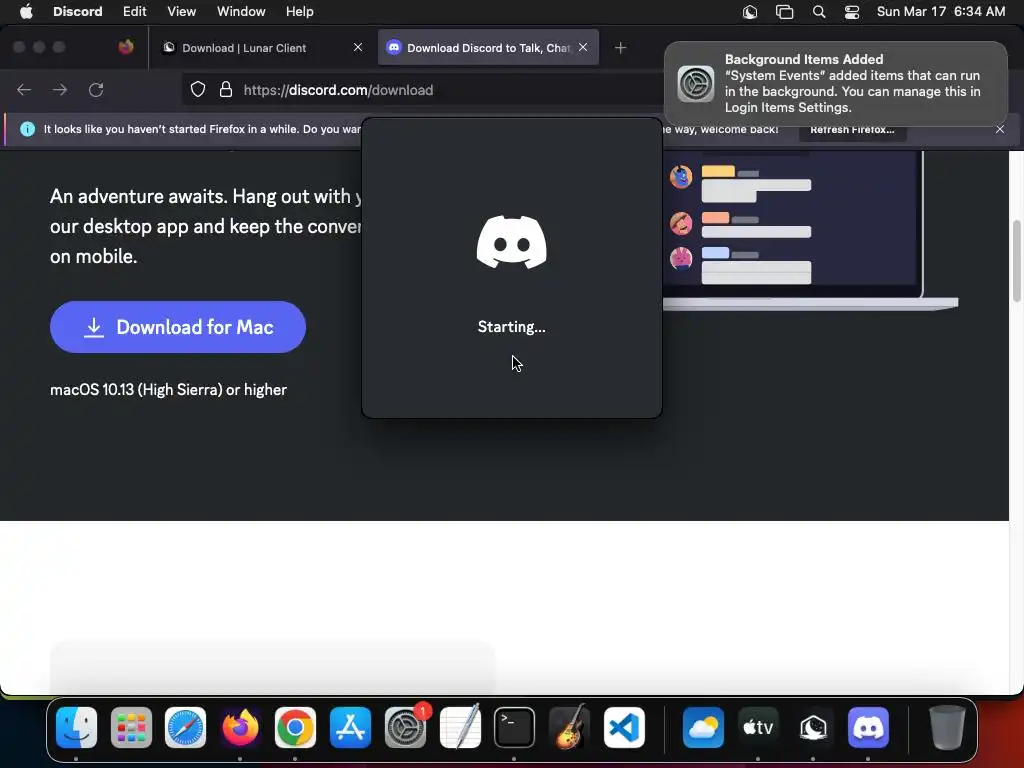This screenshot has width=1024, height=768.
Task: Click the Starting... status text
Action: (511, 327)
